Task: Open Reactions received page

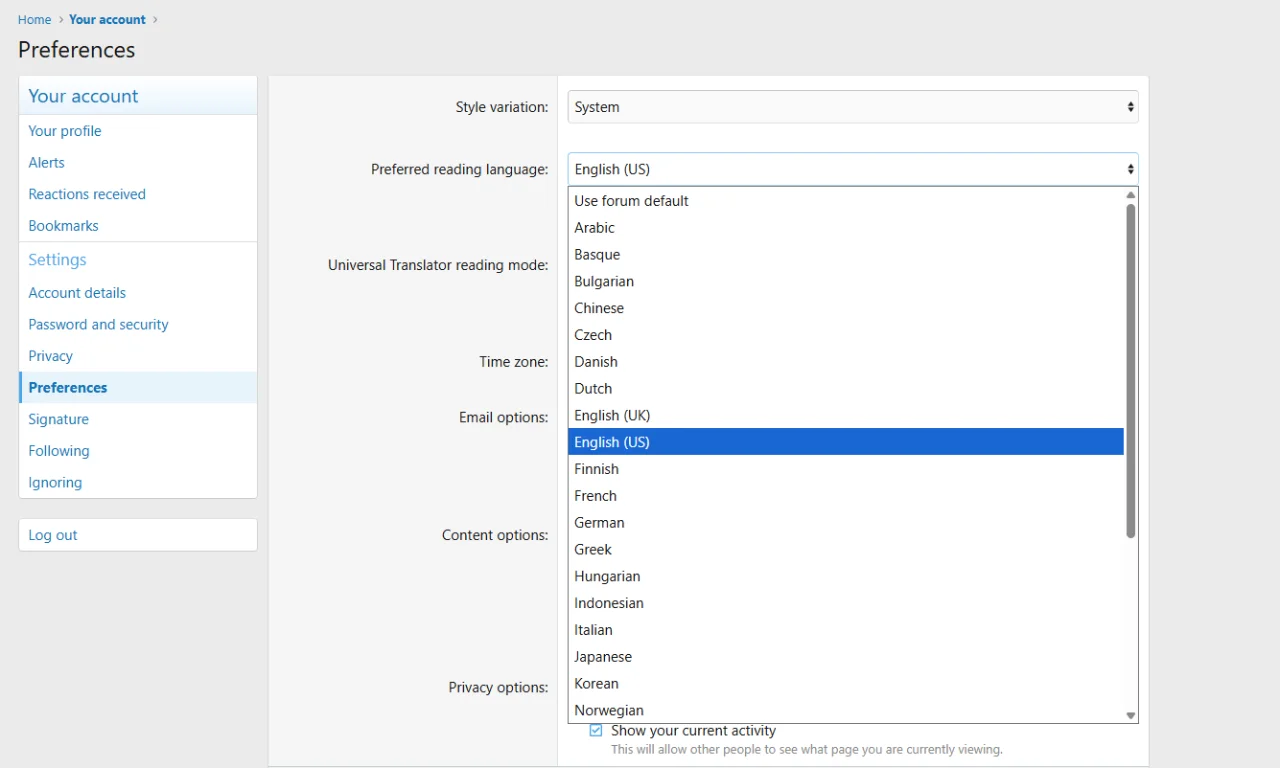Action: pos(138,194)
